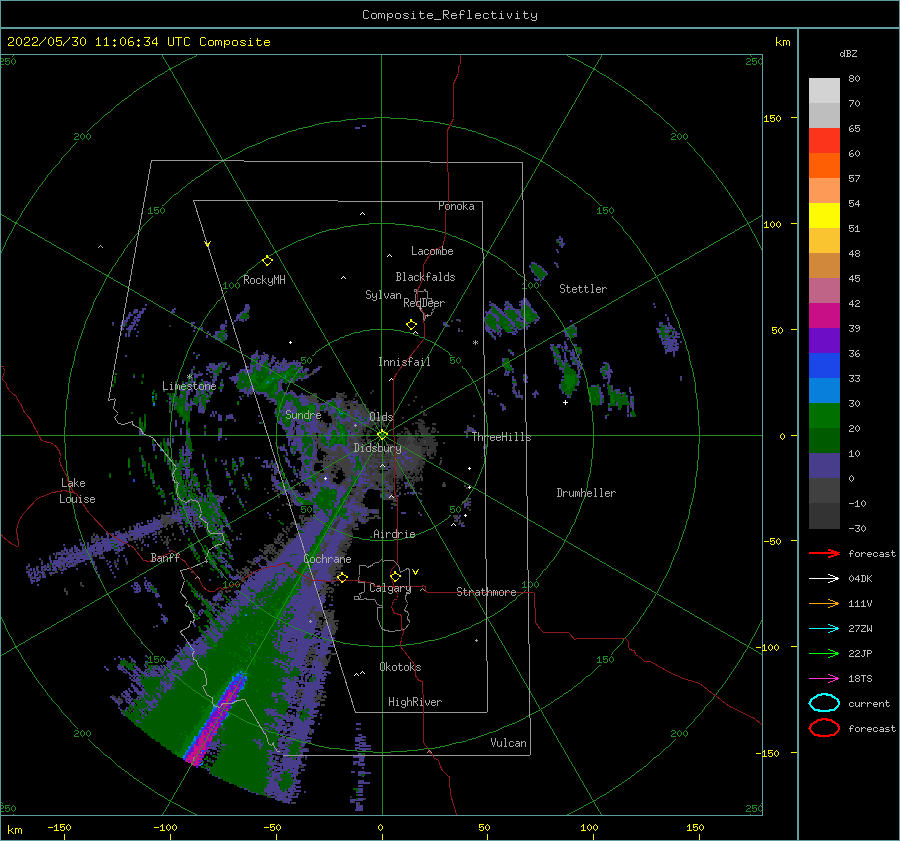Image resolution: width=900 pixels, height=841 pixels.
Task: Pick the slate 0-10 dBZ color swatch
Action: [x=824, y=466]
